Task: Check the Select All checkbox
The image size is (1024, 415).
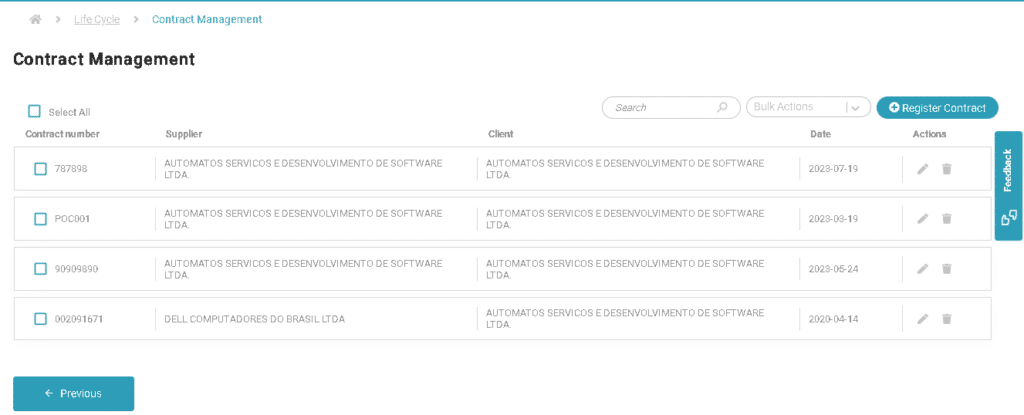Action: (x=35, y=112)
